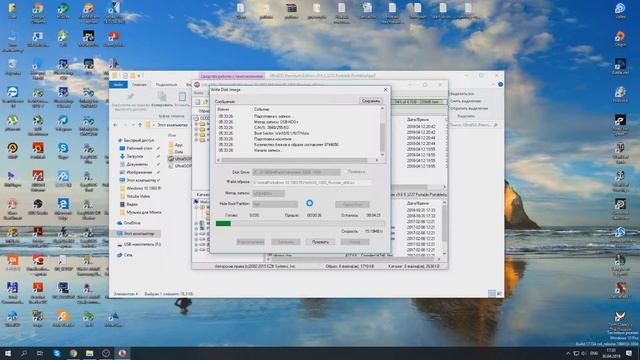
Task: Select USB-накопитель (F:) in the sidebar
Action: pyautogui.click(x=139, y=244)
